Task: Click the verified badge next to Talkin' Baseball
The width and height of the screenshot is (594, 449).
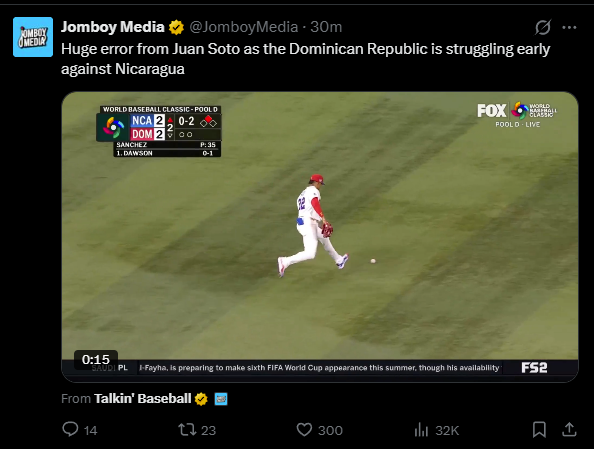Action: (201, 399)
